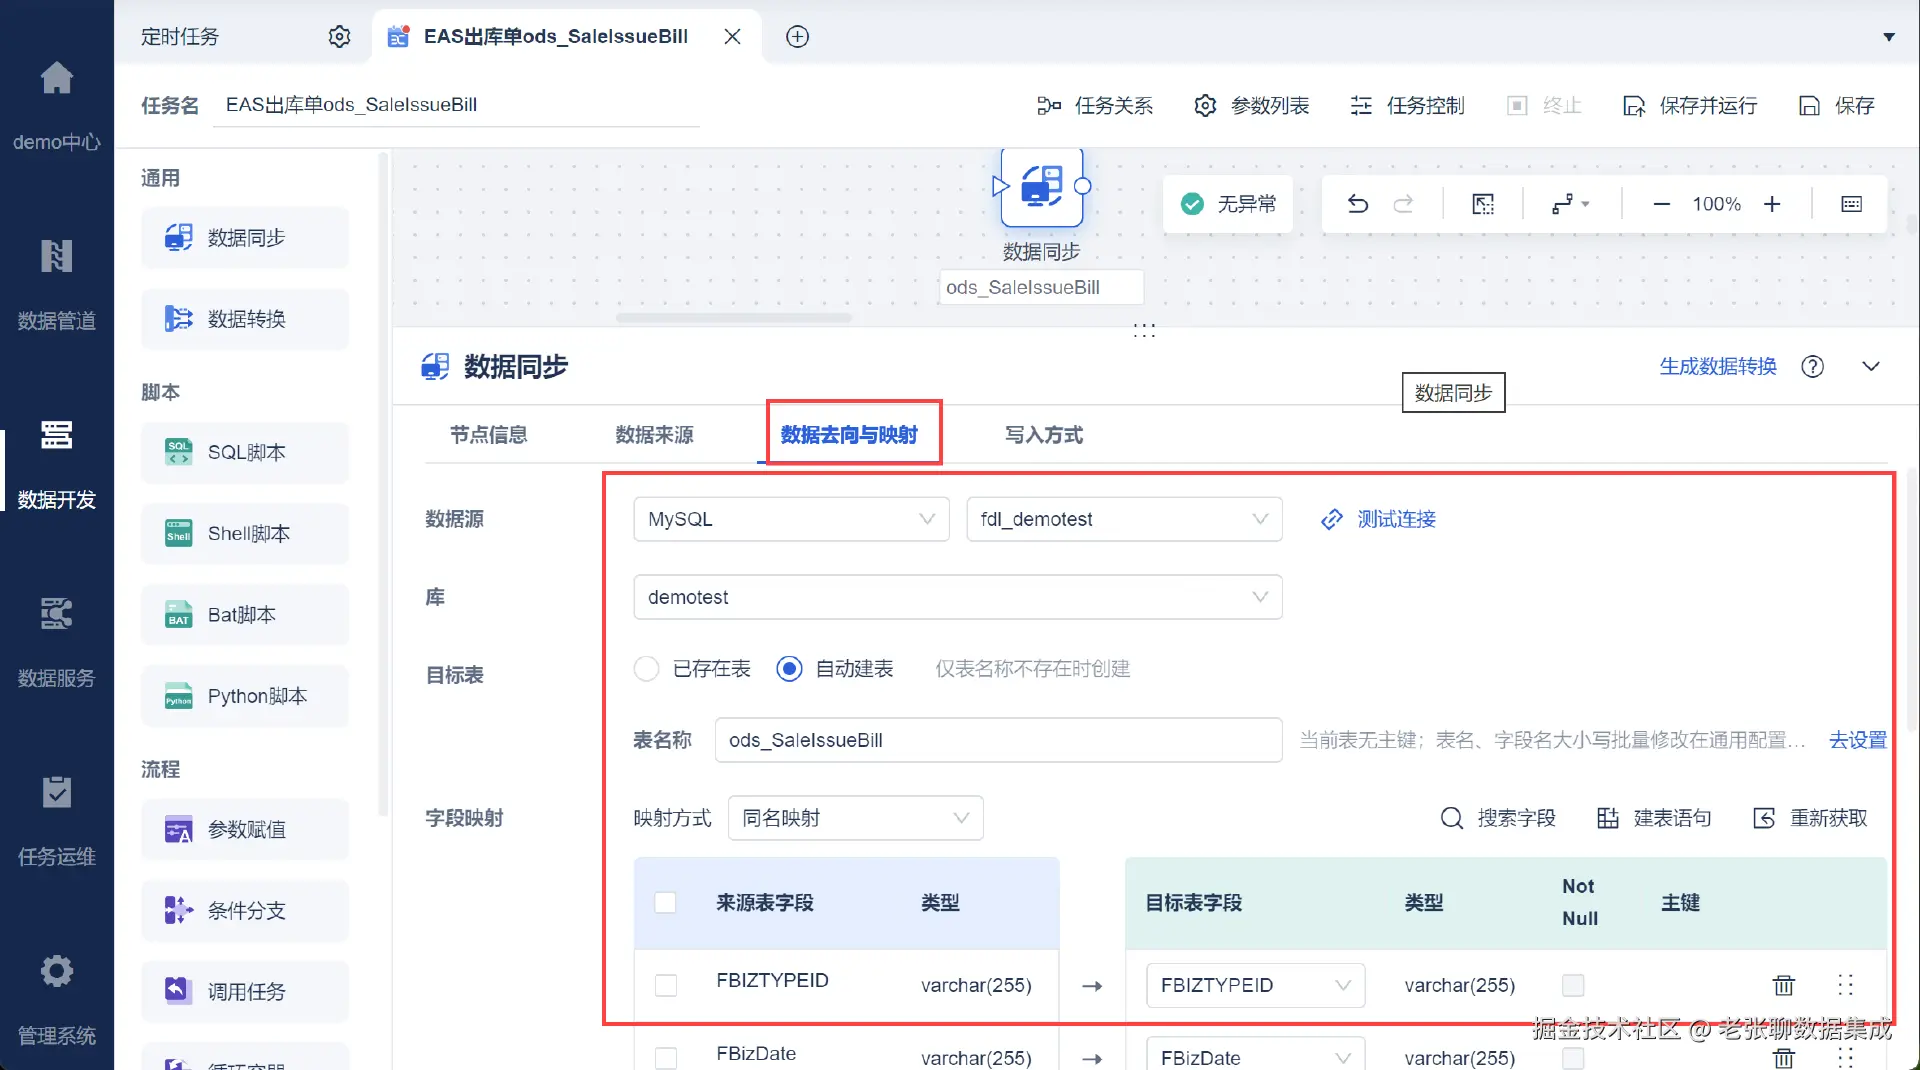Expand the demotest database dropdown
Screen dimensions: 1920x1070
957,597
